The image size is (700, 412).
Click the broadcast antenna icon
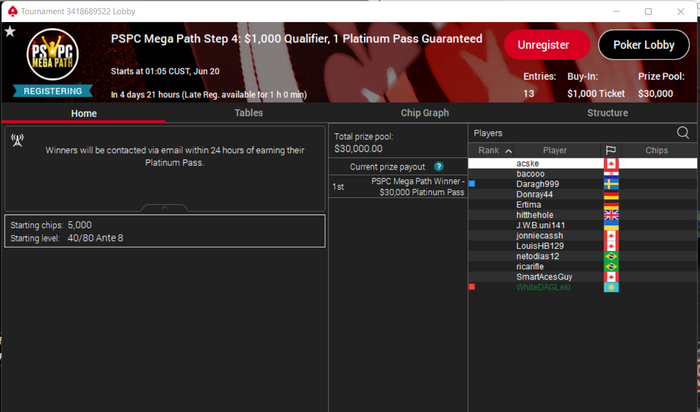point(17,140)
